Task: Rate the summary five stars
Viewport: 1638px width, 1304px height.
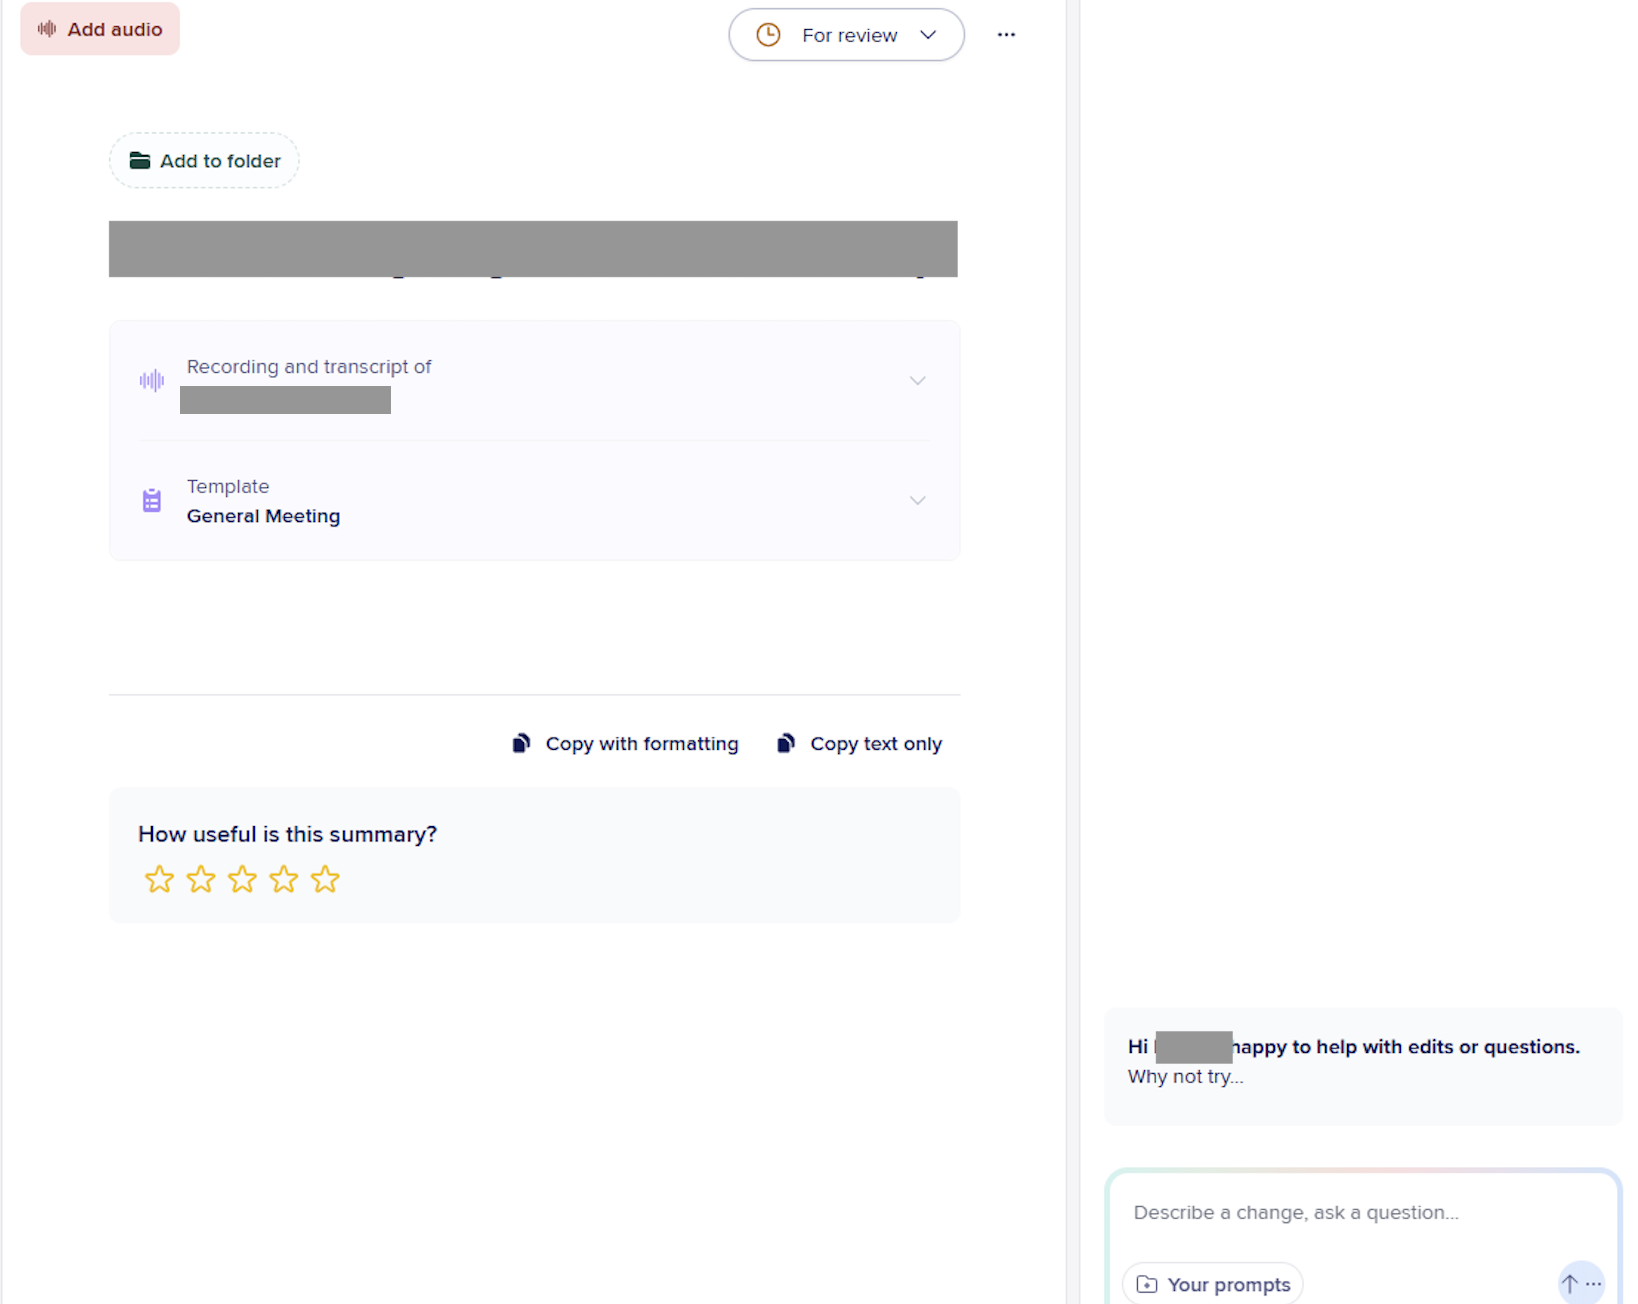Action: coord(324,879)
